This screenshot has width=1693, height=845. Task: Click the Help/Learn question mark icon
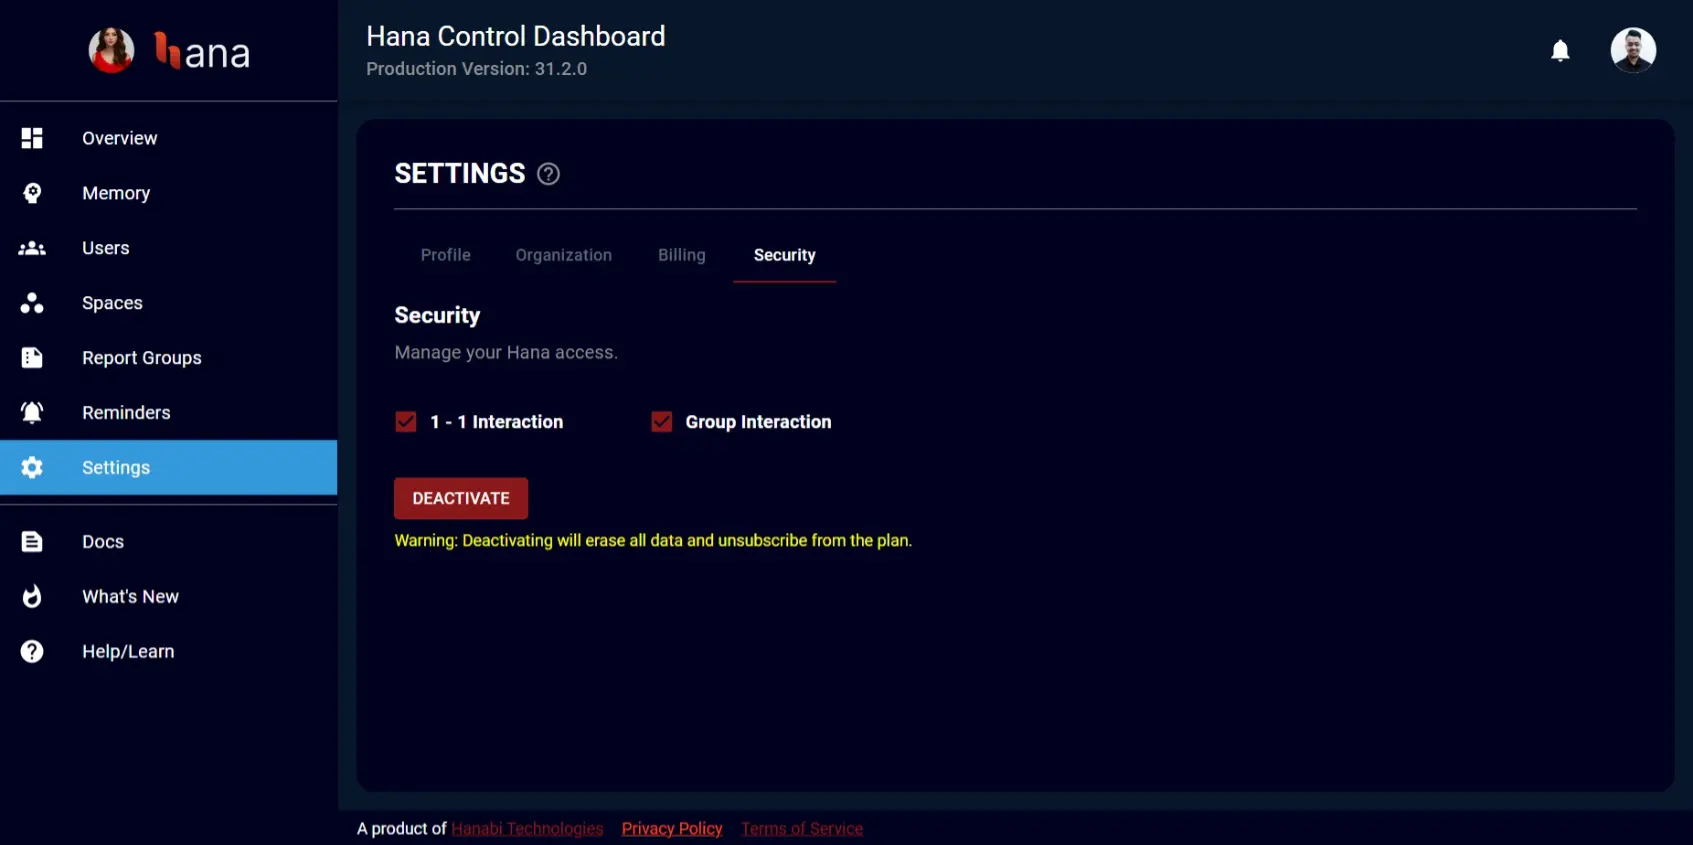(32, 652)
